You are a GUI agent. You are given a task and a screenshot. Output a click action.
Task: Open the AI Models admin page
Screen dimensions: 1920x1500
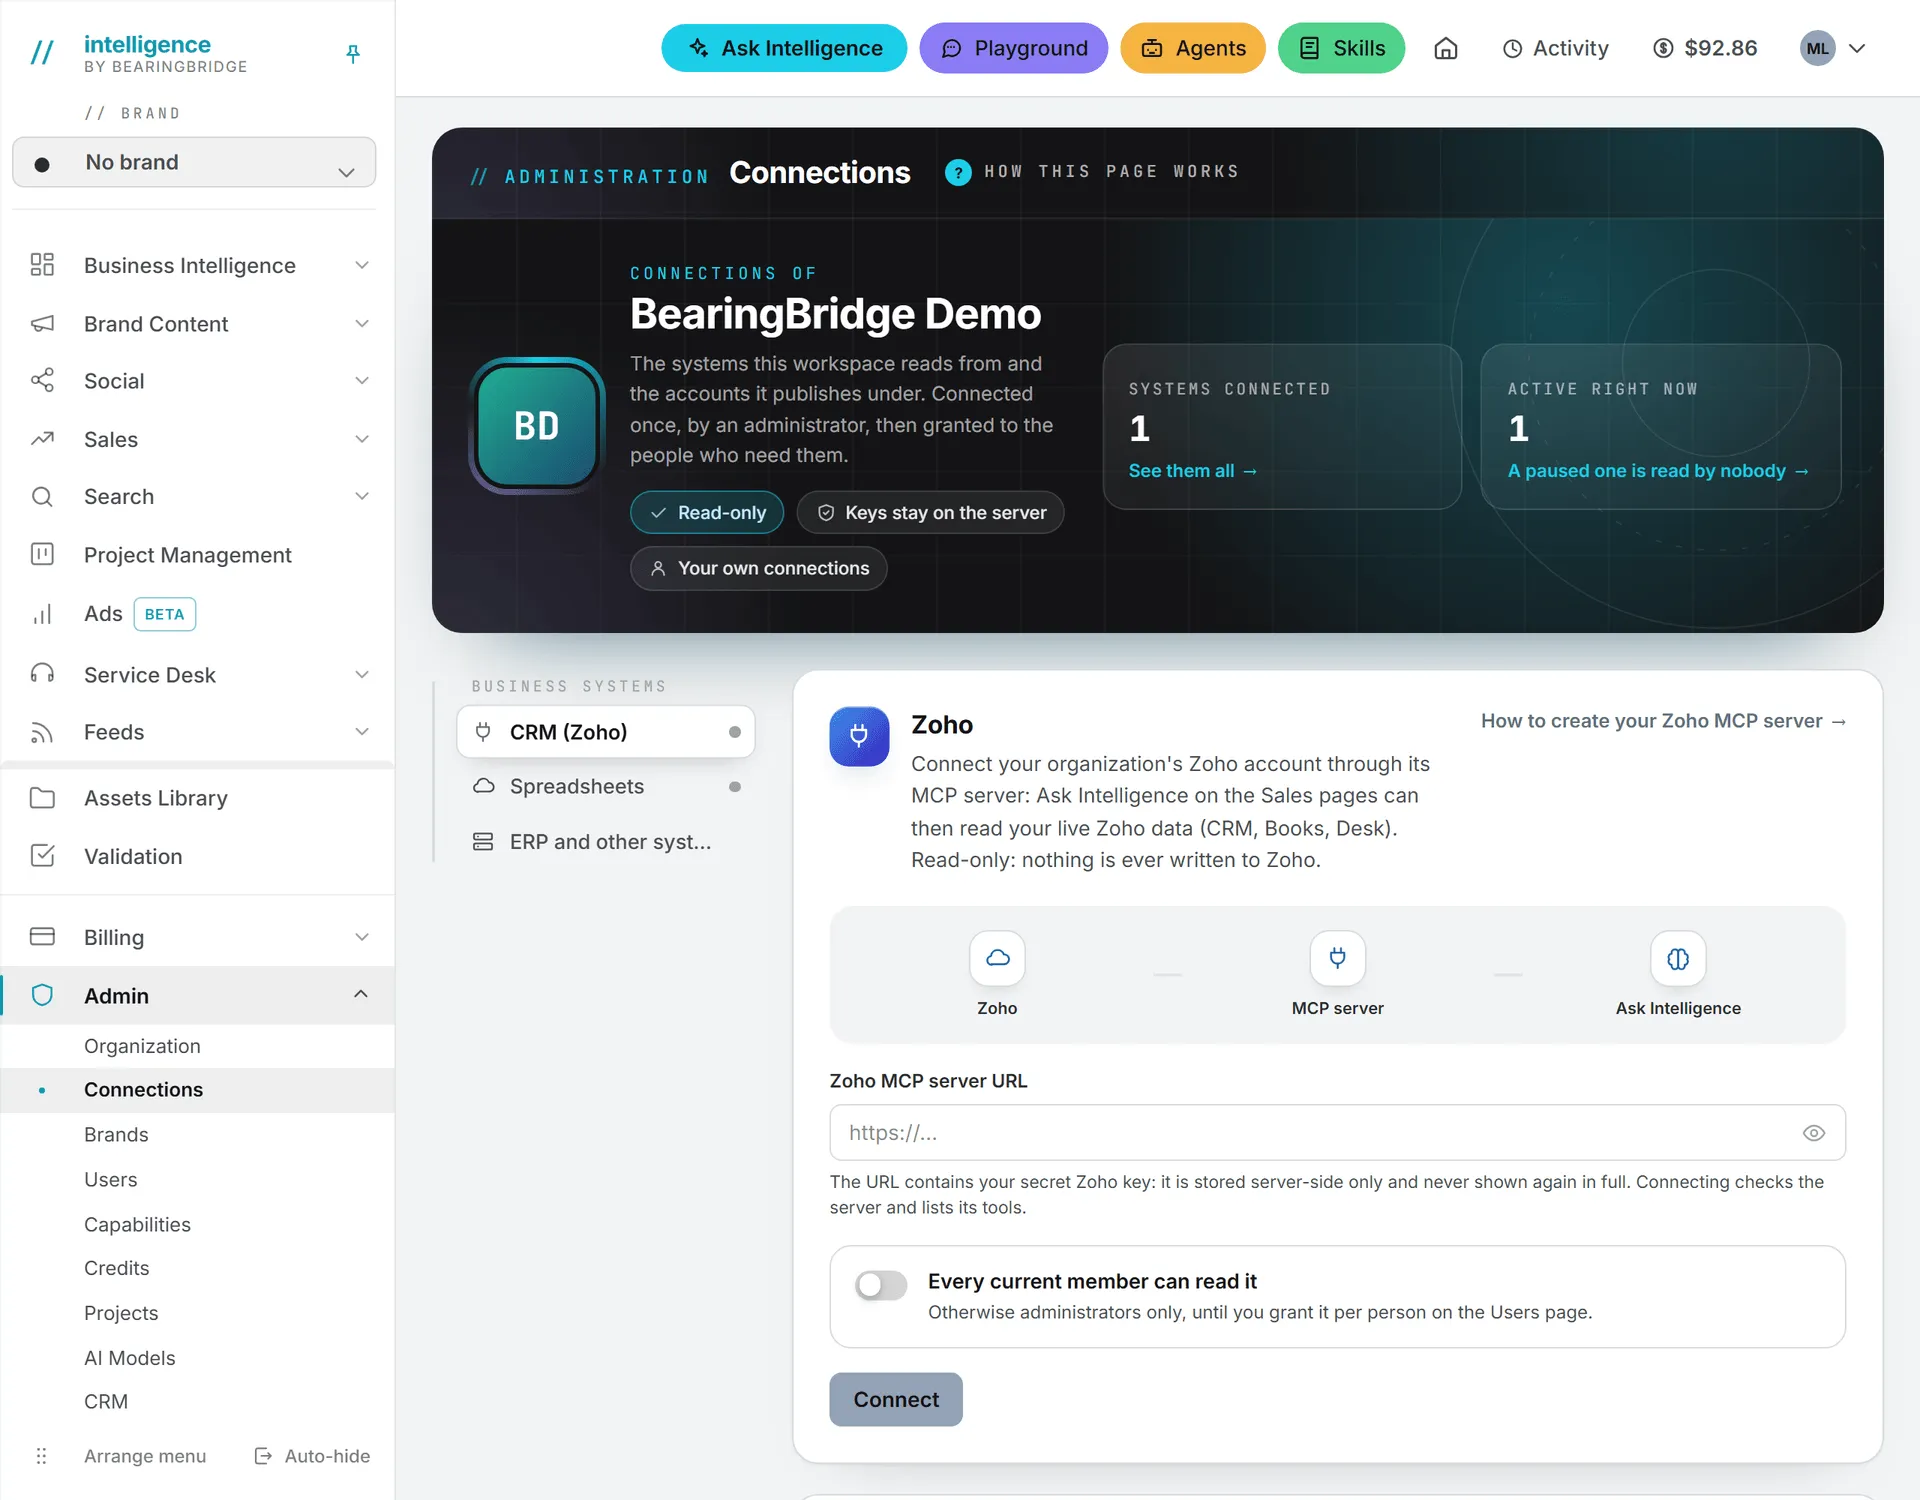pyautogui.click(x=129, y=1358)
